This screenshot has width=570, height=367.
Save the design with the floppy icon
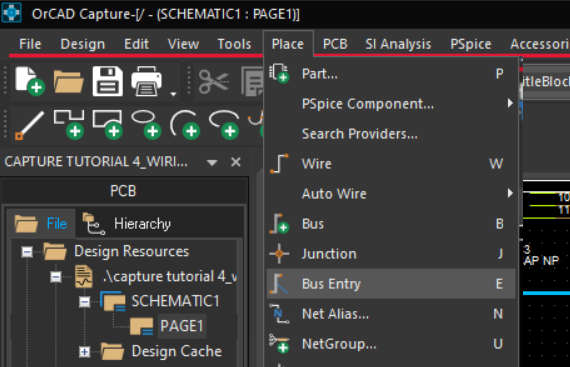pos(108,81)
